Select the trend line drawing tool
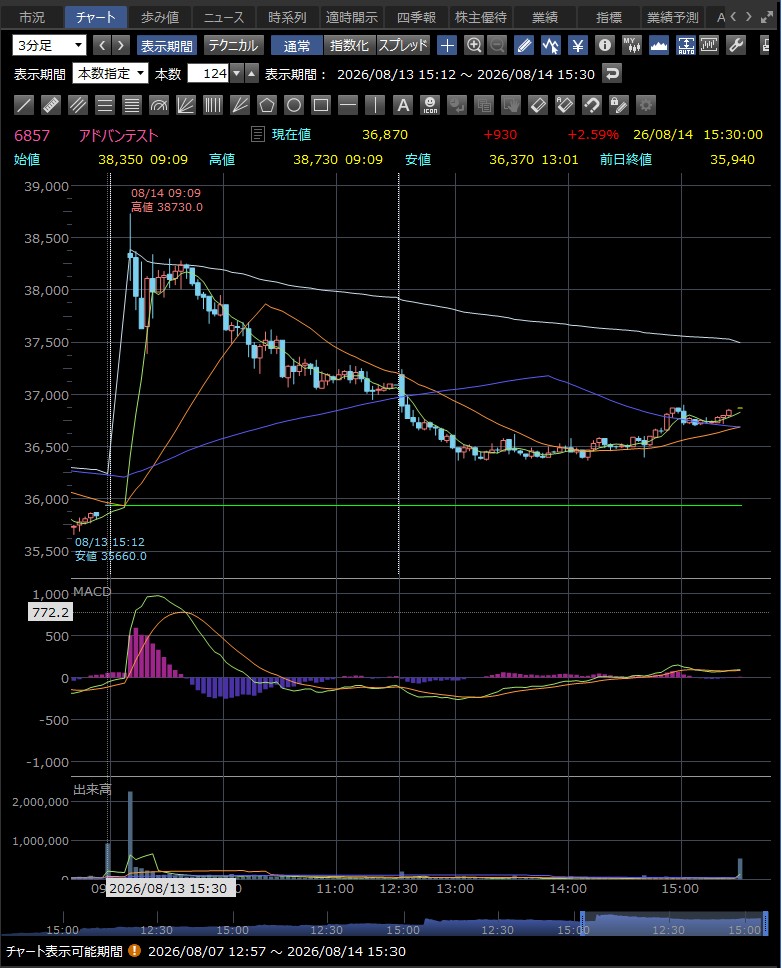Viewport: 782px width, 968px height. [x=24, y=105]
